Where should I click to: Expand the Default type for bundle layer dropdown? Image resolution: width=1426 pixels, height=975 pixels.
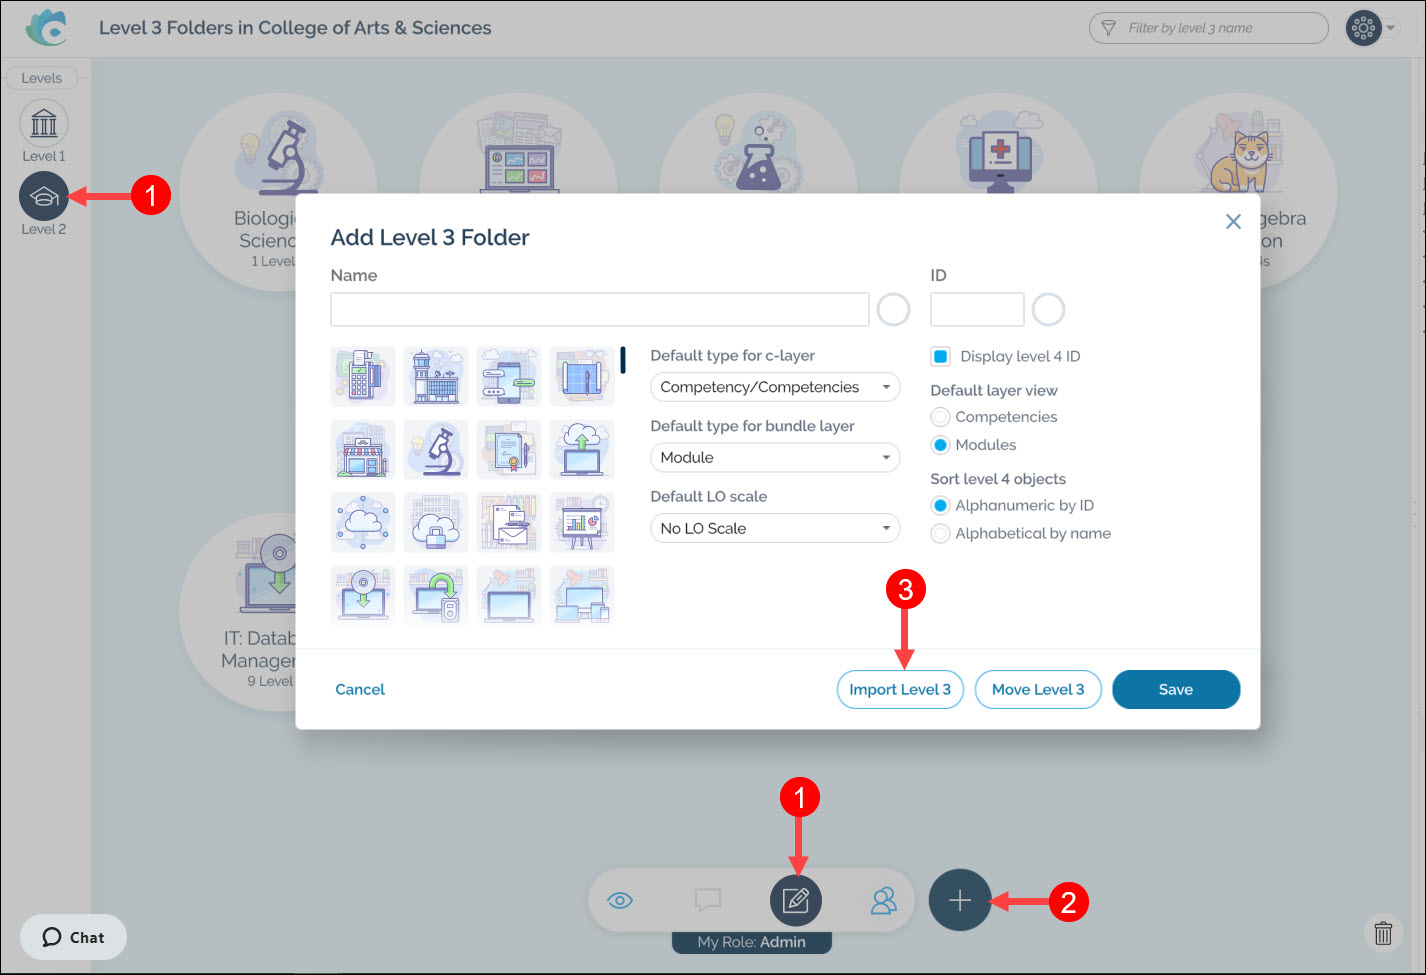(774, 458)
